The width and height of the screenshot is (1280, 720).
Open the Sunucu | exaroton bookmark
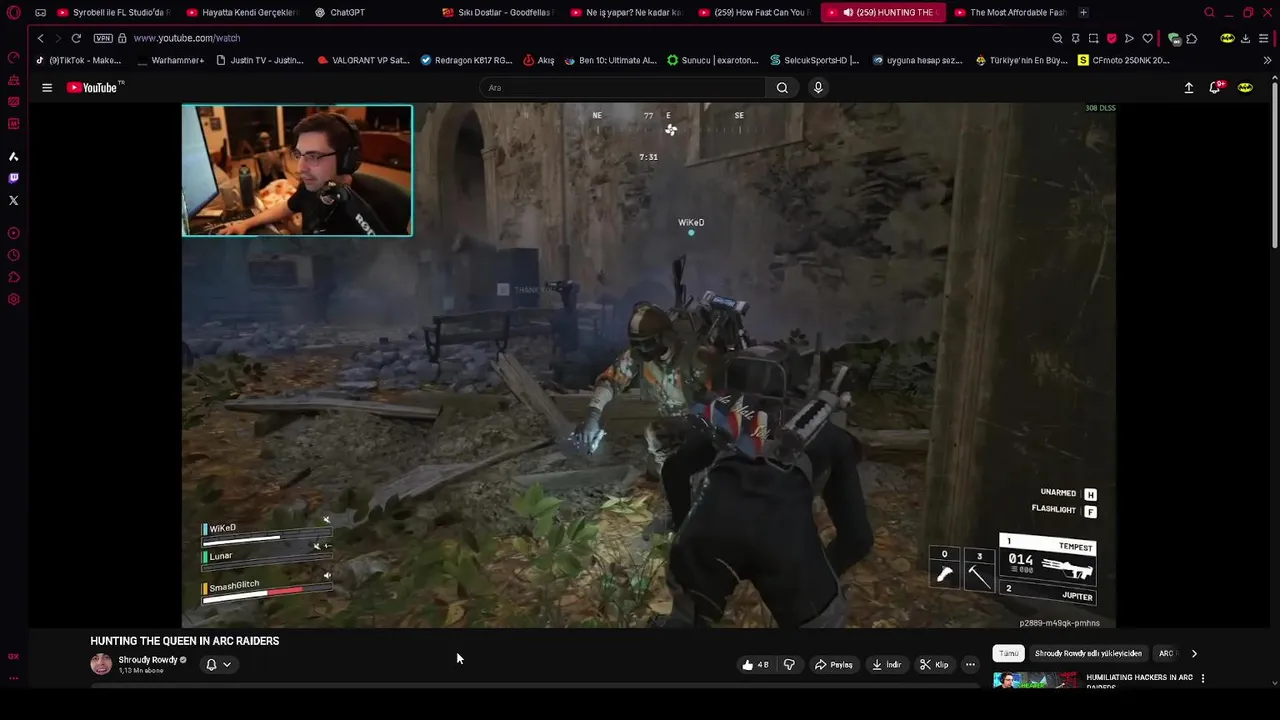(713, 60)
